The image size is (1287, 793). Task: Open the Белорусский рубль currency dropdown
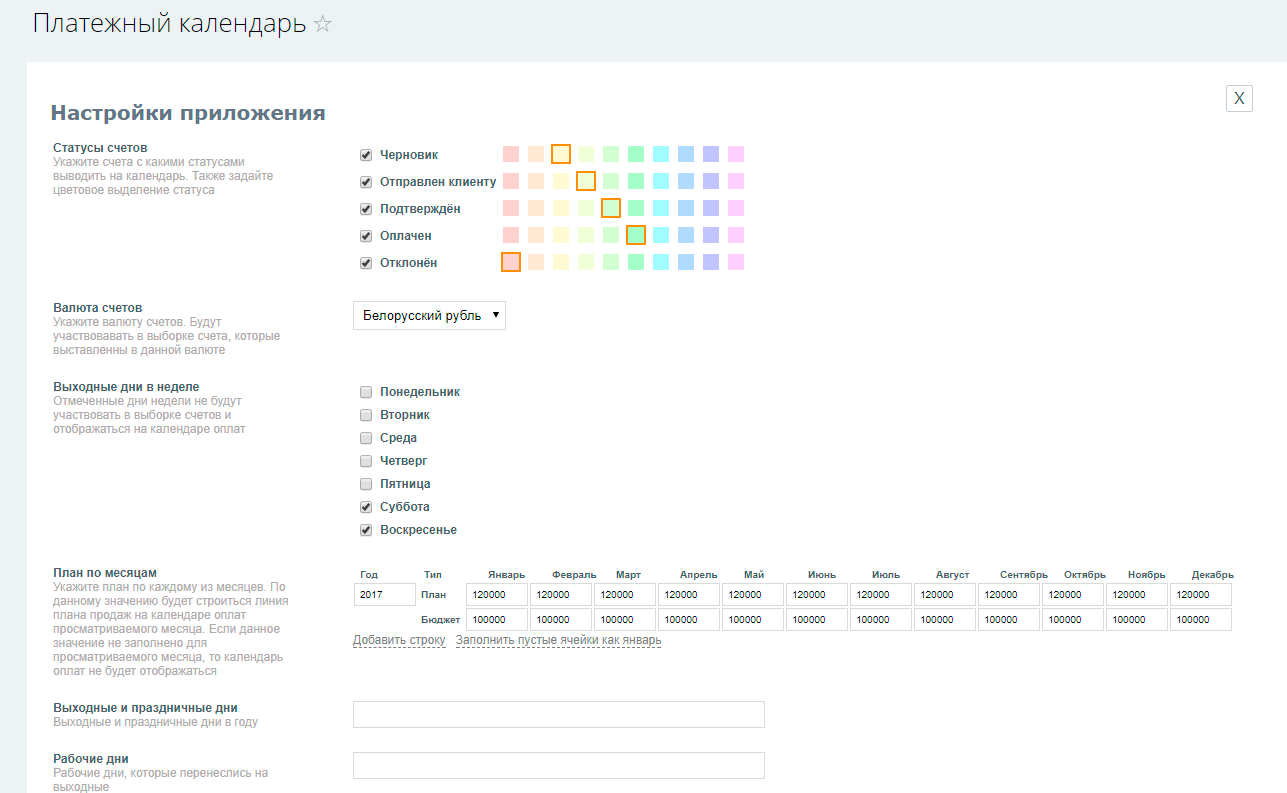[429, 316]
